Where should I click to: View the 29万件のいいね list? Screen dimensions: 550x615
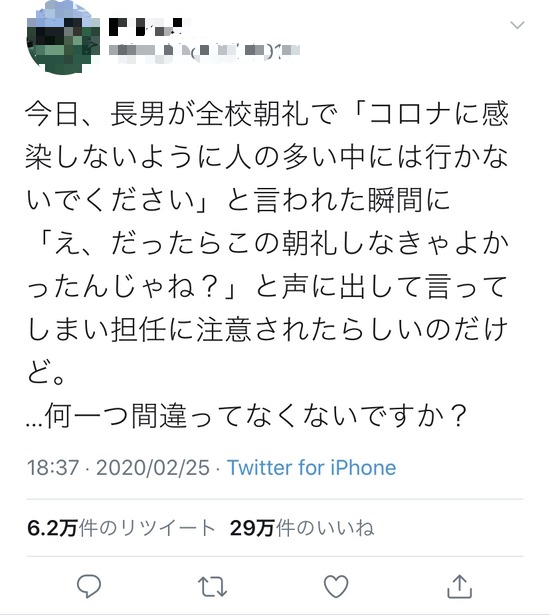pos(302,528)
